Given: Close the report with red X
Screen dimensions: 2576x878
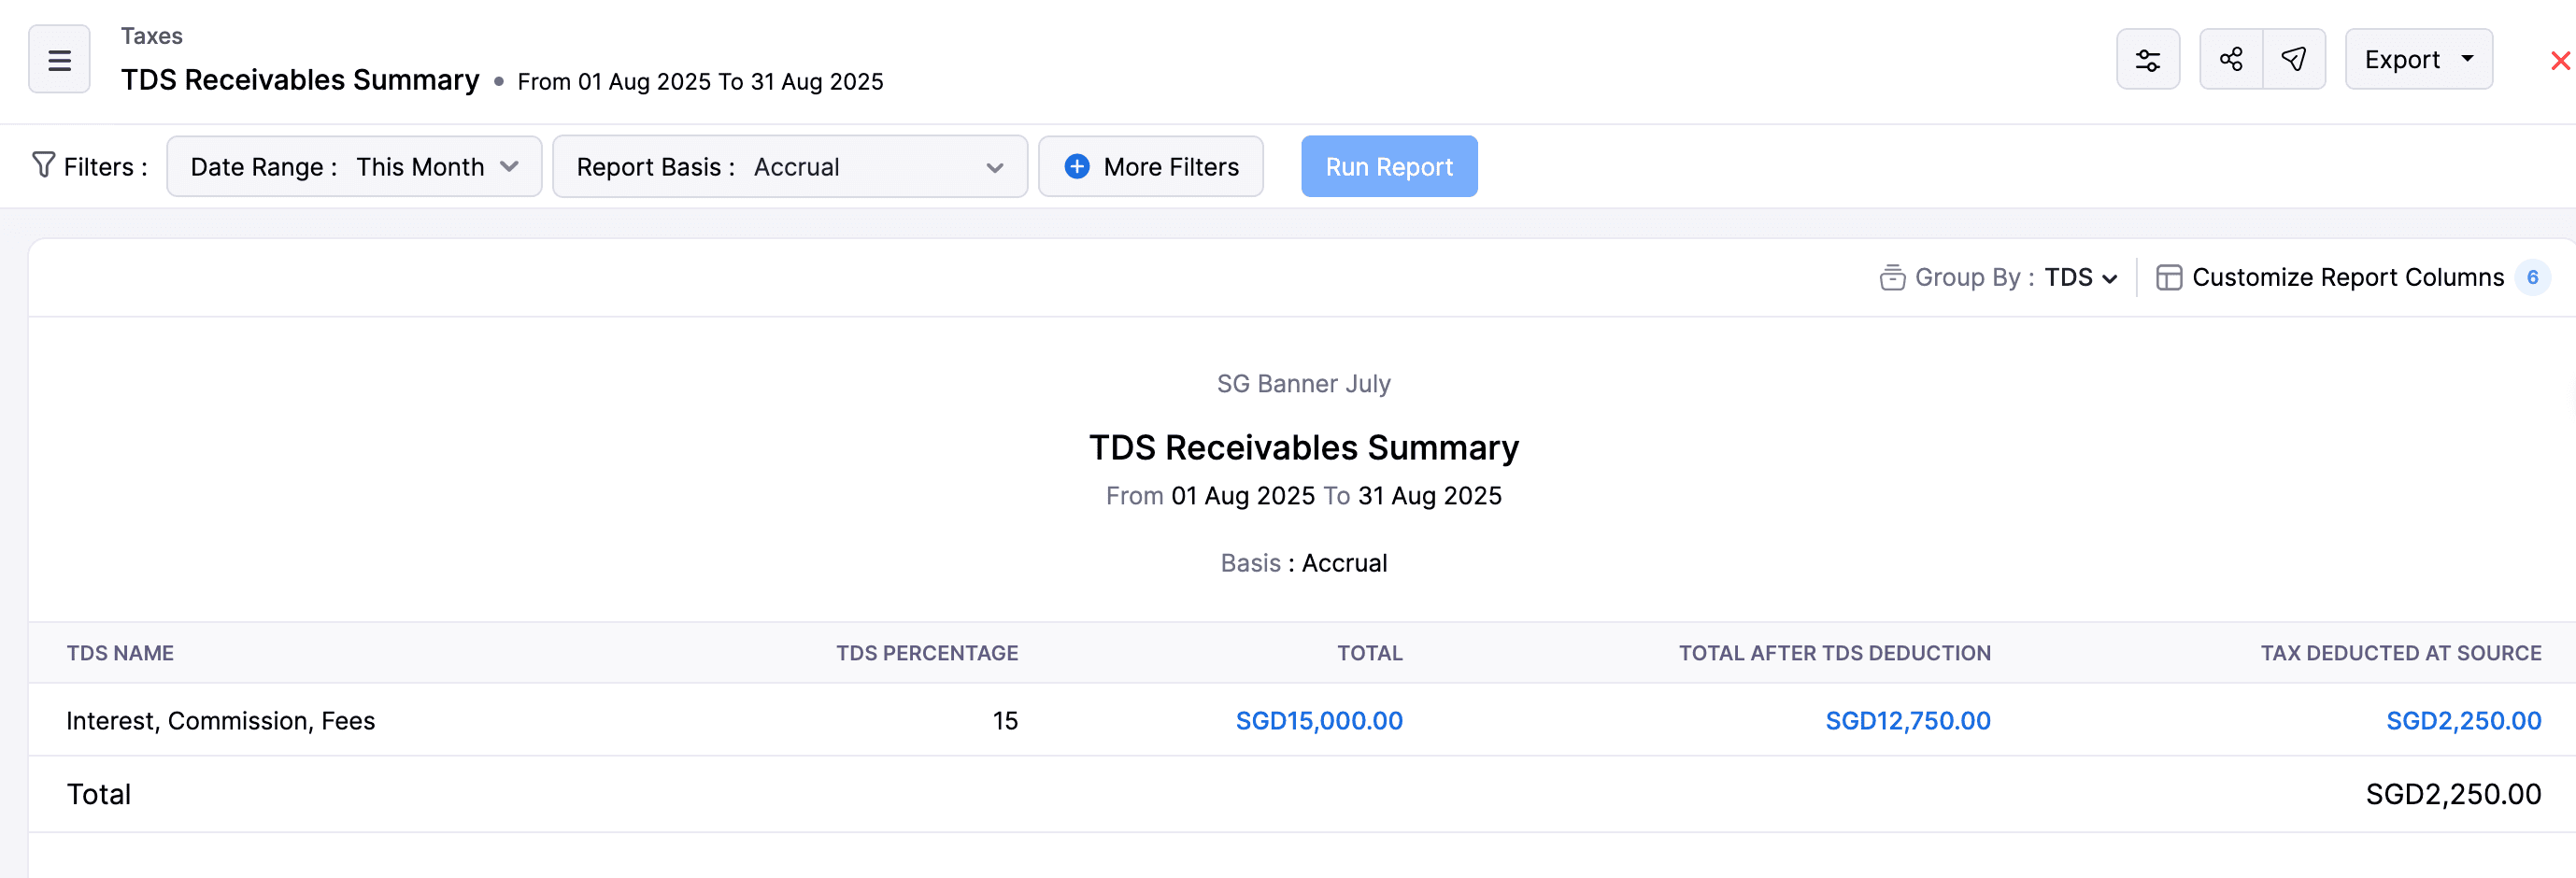Looking at the screenshot, I should pos(2559,61).
